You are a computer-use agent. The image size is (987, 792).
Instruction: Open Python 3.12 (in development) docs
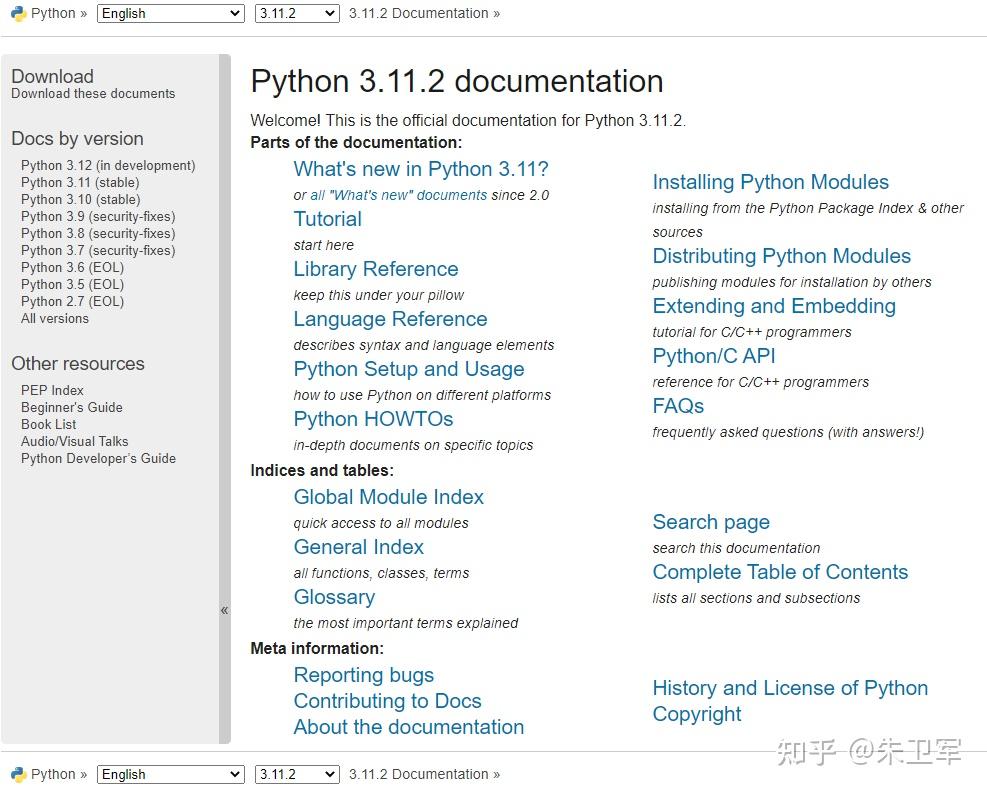click(108, 165)
